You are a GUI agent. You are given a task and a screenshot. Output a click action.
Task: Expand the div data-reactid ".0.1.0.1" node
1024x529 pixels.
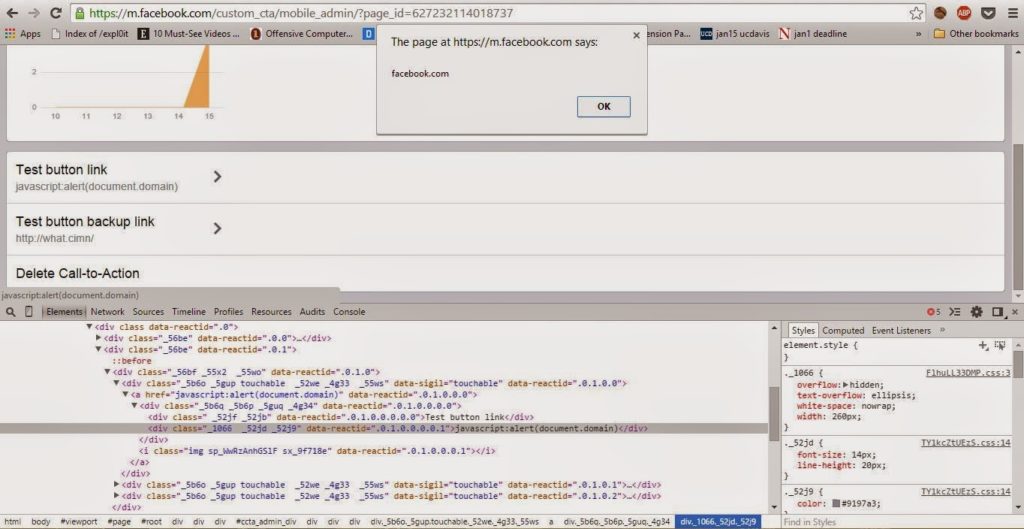tap(116, 485)
